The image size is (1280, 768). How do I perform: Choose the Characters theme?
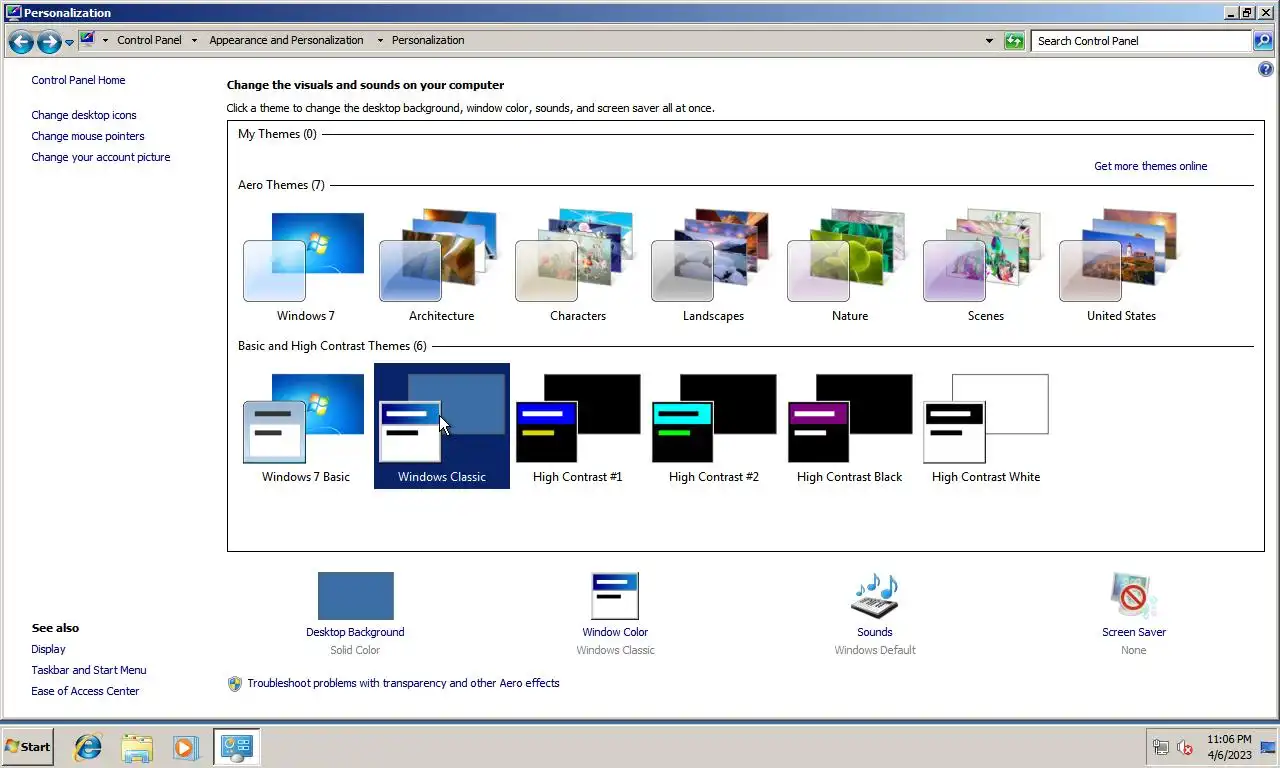pos(577,266)
